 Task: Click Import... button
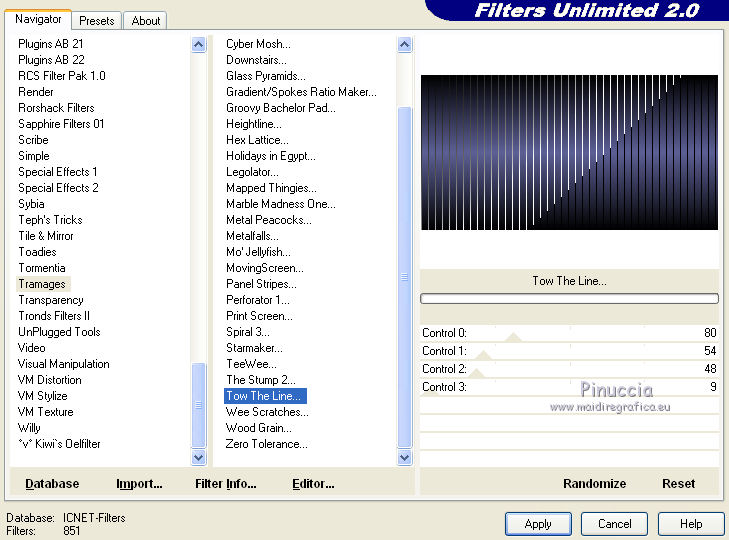pyautogui.click(x=139, y=484)
